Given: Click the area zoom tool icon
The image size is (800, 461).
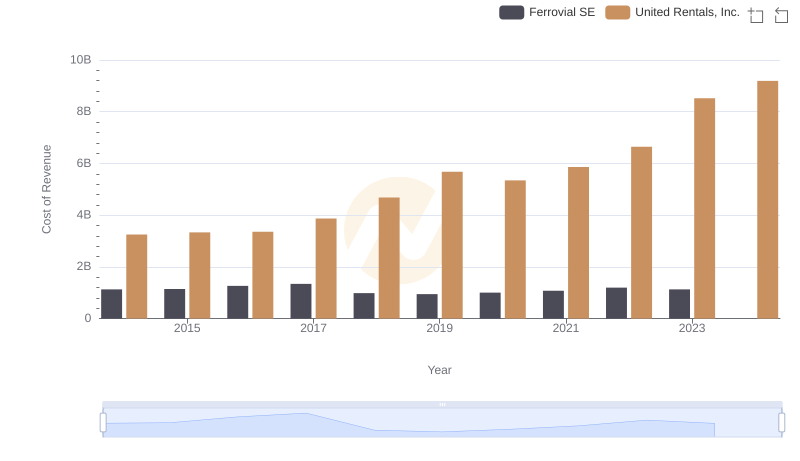Looking at the screenshot, I should pyautogui.click(x=756, y=15).
